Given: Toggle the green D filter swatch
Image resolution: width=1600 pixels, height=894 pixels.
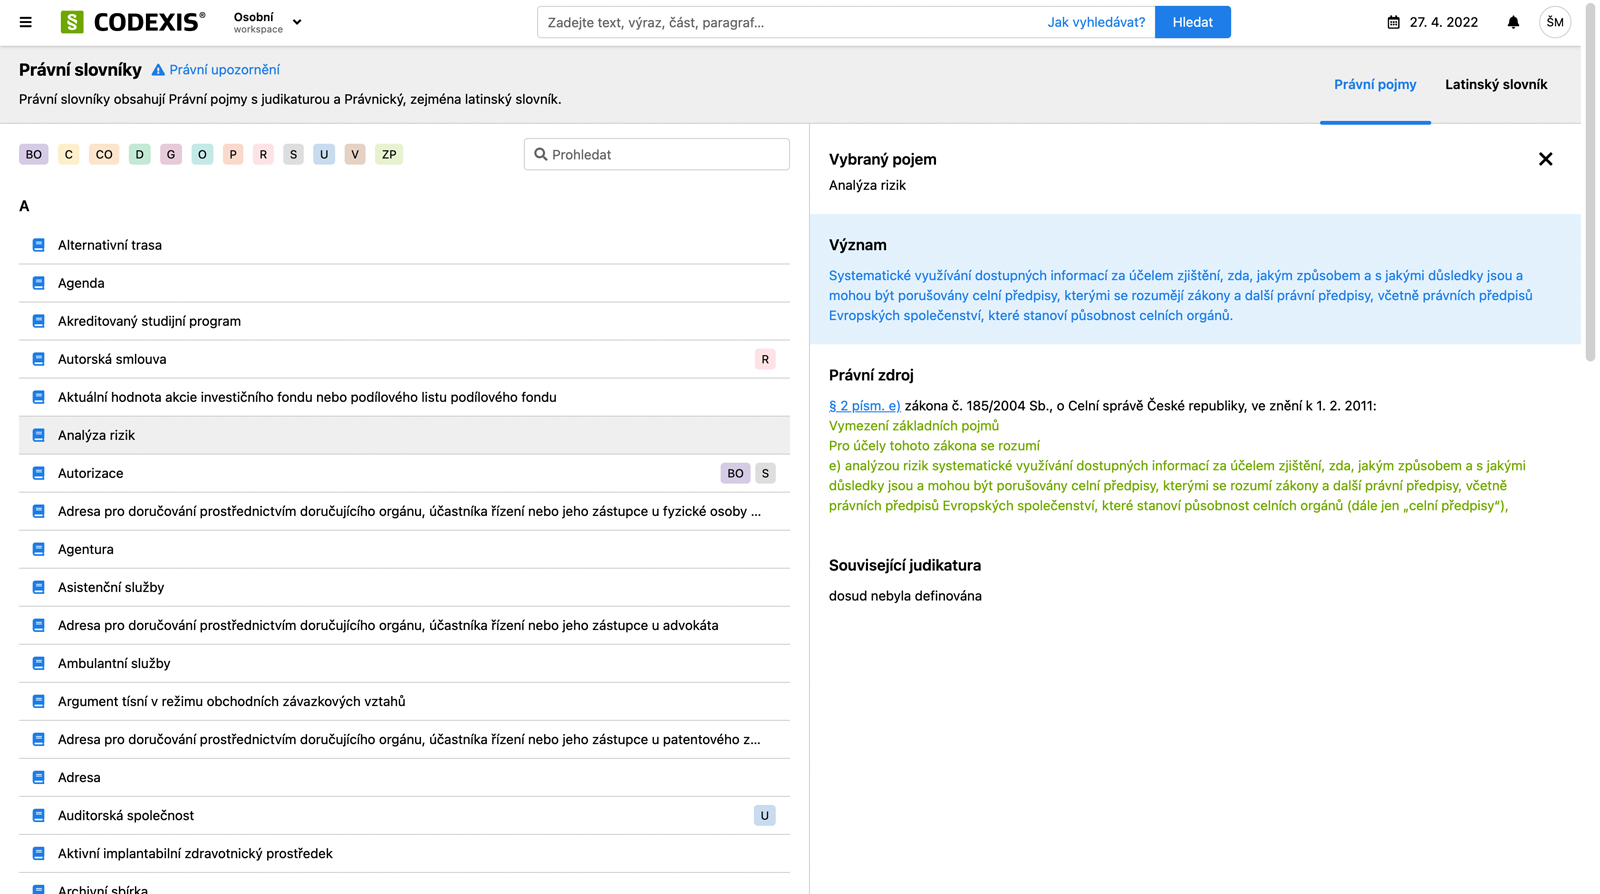Looking at the screenshot, I should pos(140,154).
